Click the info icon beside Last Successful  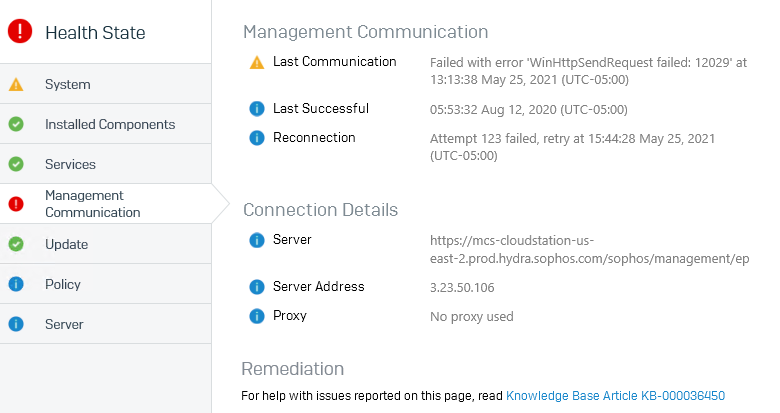257,108
